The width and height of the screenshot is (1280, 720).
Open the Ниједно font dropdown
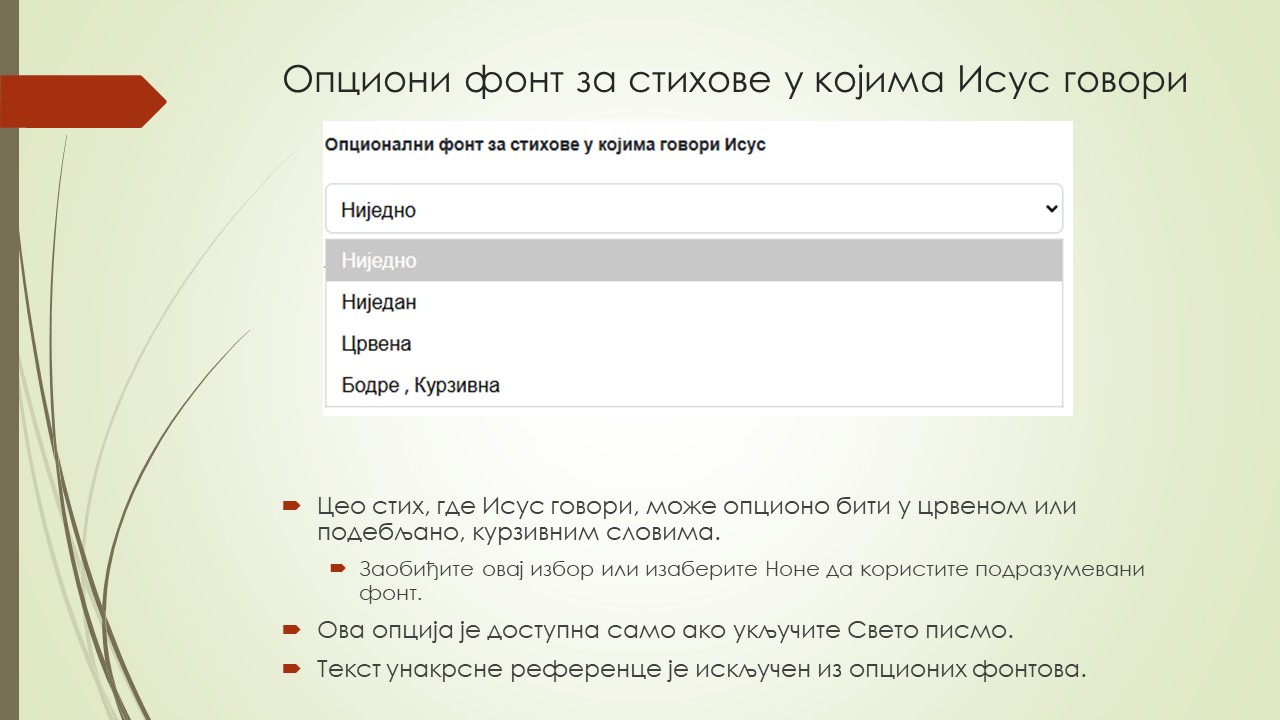coord(694,209)
